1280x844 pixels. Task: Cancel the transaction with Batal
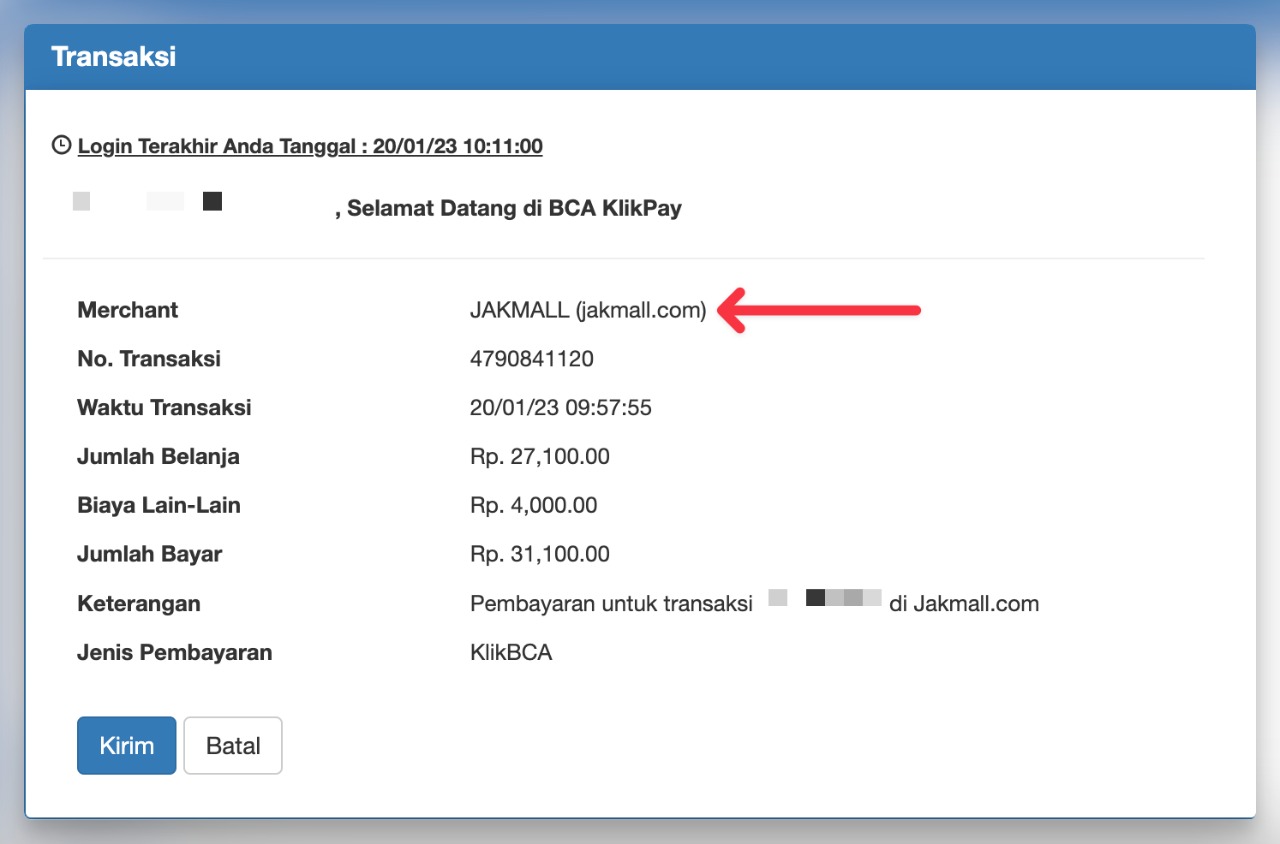tap(233, 745)
